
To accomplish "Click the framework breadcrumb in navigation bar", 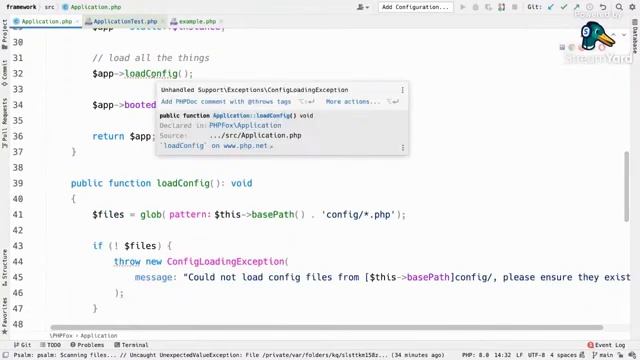I will click(21, 7).
